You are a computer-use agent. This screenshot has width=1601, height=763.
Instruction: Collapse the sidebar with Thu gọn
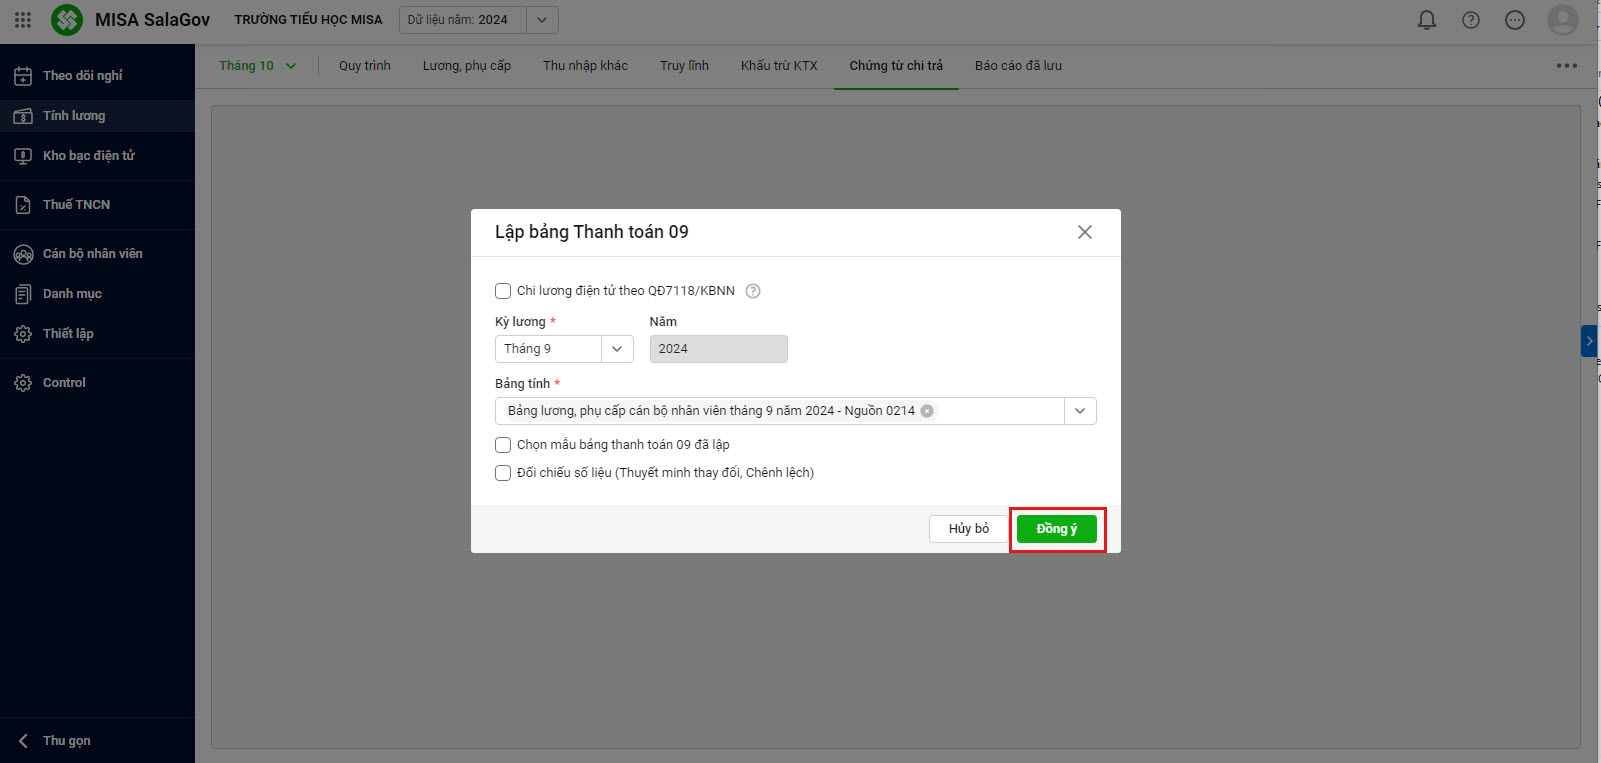(66, 741)
